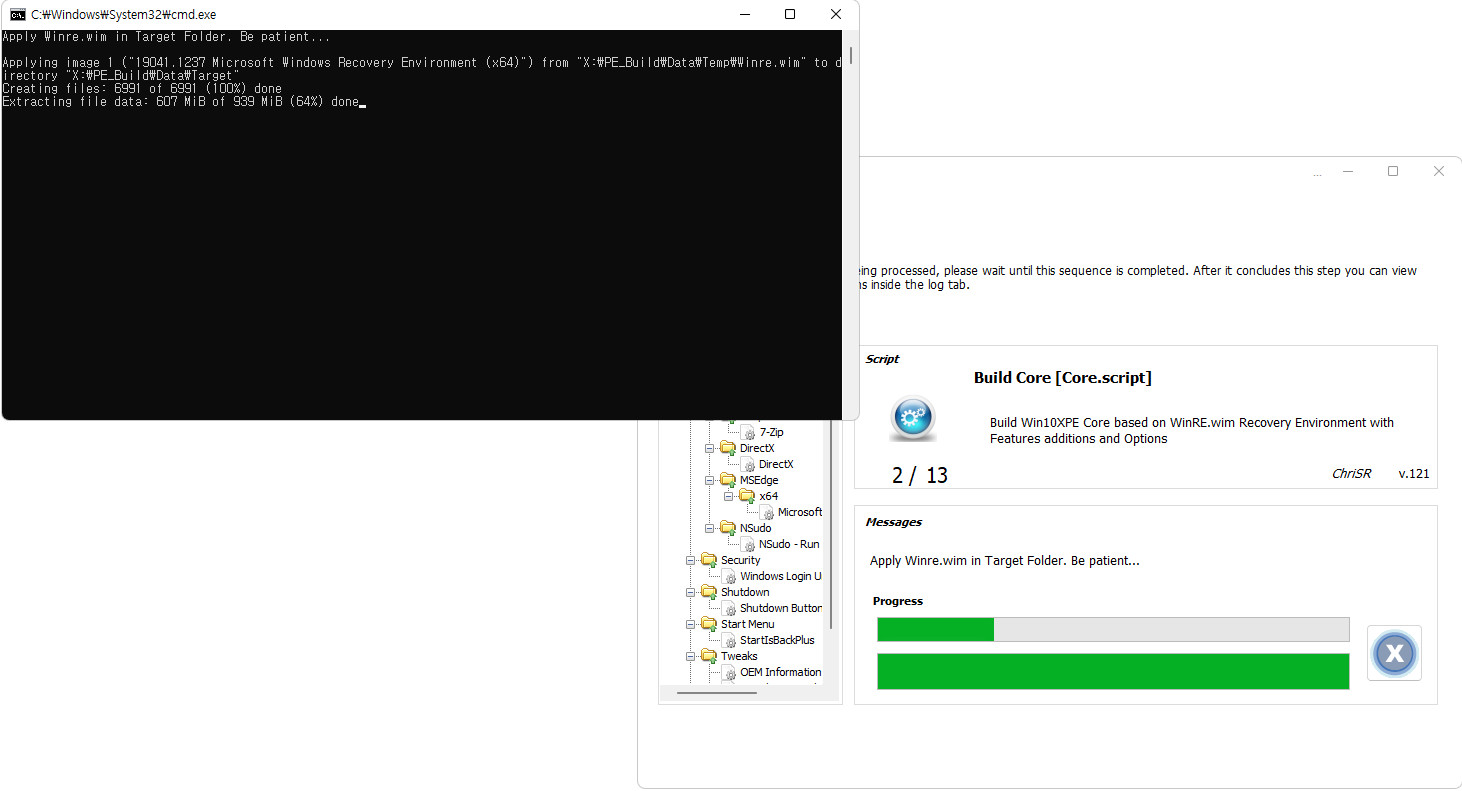
Task: Click the Windows Login script icon
Action: (729, 577)
